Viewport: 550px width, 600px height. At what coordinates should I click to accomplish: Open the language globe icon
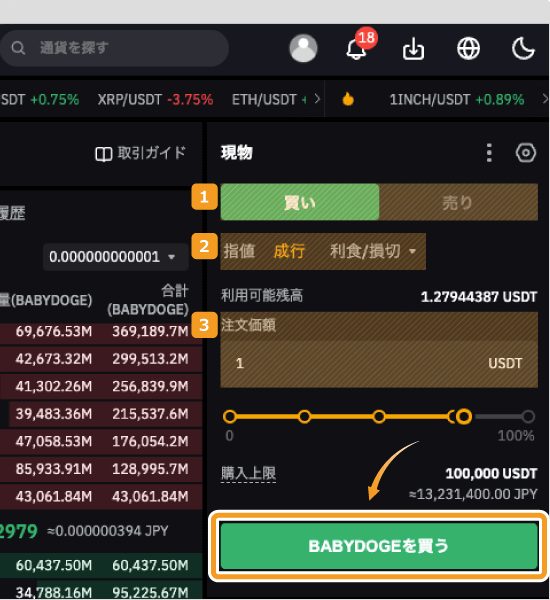click(468, 49)
